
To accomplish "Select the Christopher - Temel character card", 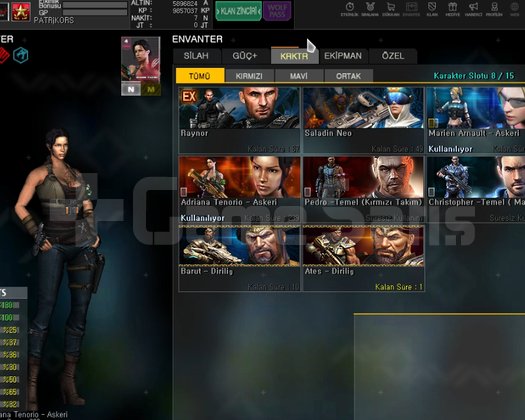I will 476,189.
